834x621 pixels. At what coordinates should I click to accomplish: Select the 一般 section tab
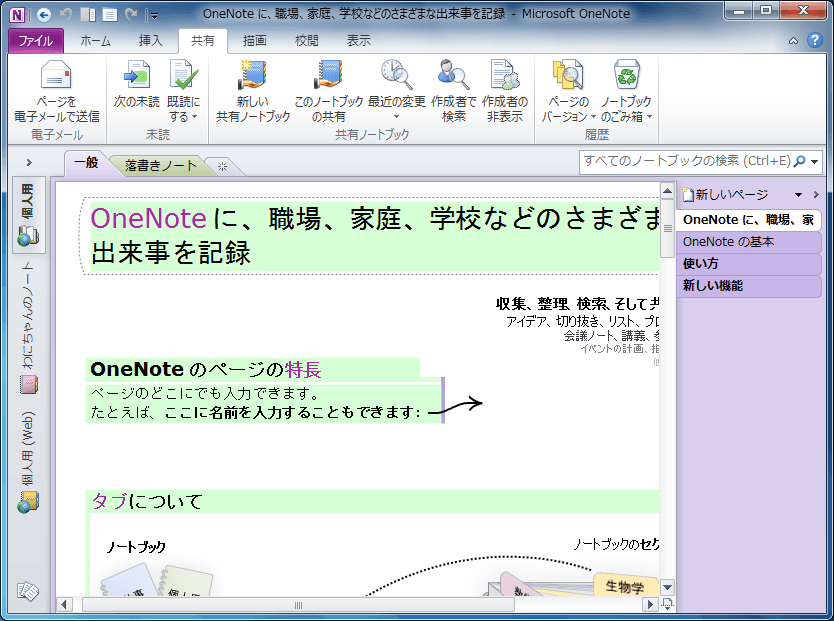click(x=87, y=163)
